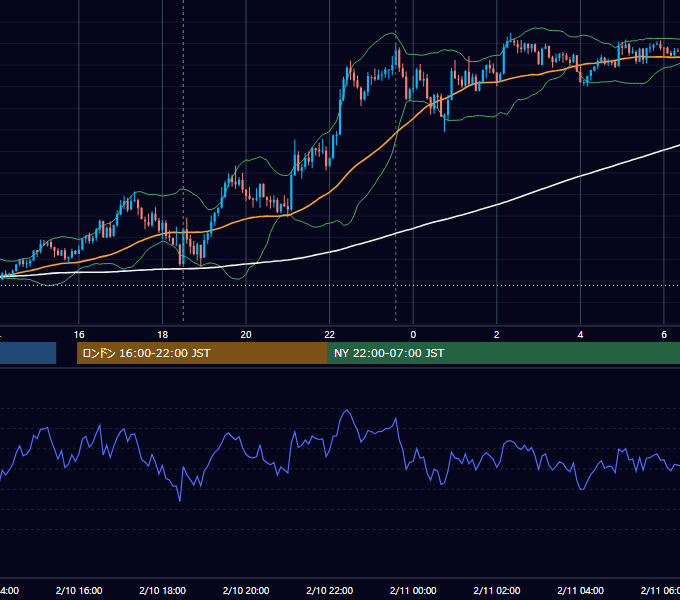Click the 2/11 02:00 date label
This screenshot has height=600, width=680.
coord(497,590)
